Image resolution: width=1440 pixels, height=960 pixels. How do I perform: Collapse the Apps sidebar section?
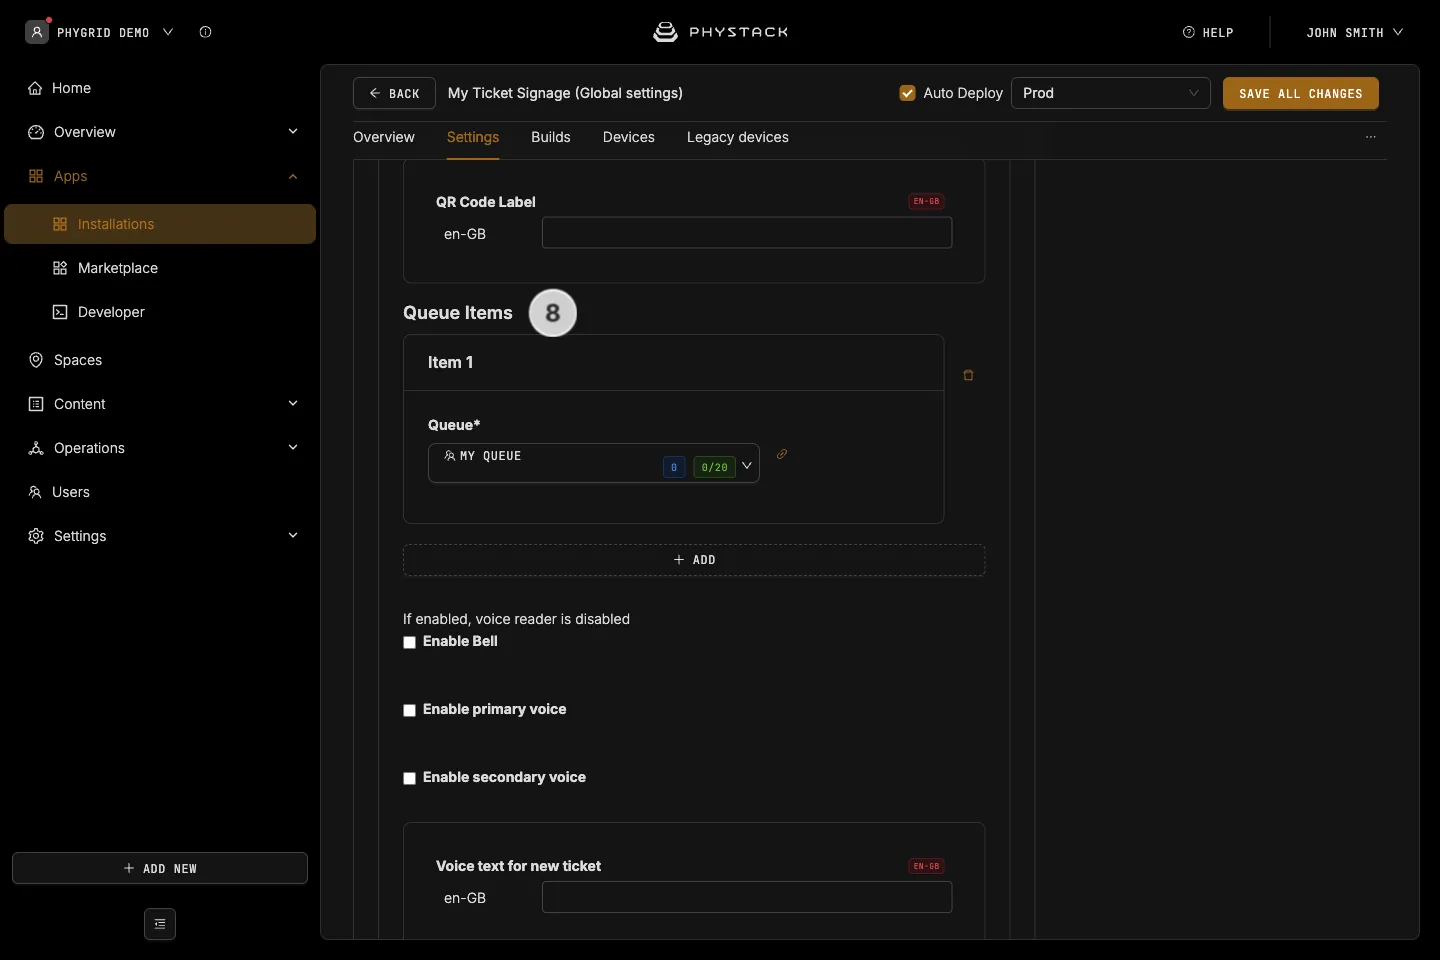[293, 176]
